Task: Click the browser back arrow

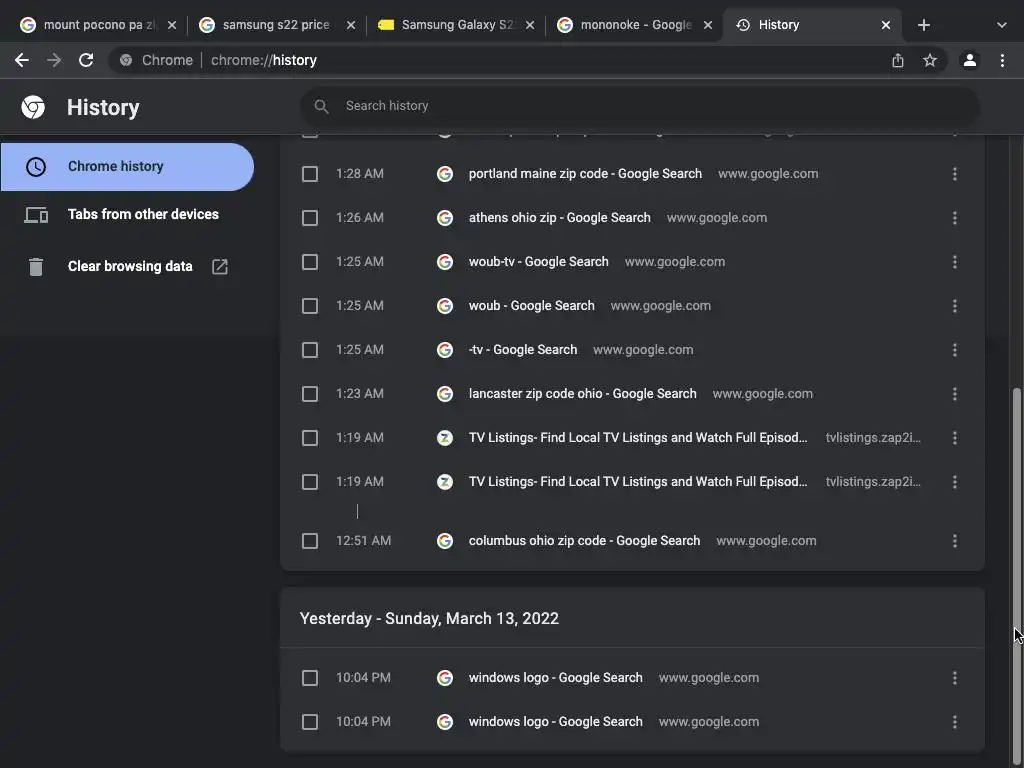Action: 22,60
